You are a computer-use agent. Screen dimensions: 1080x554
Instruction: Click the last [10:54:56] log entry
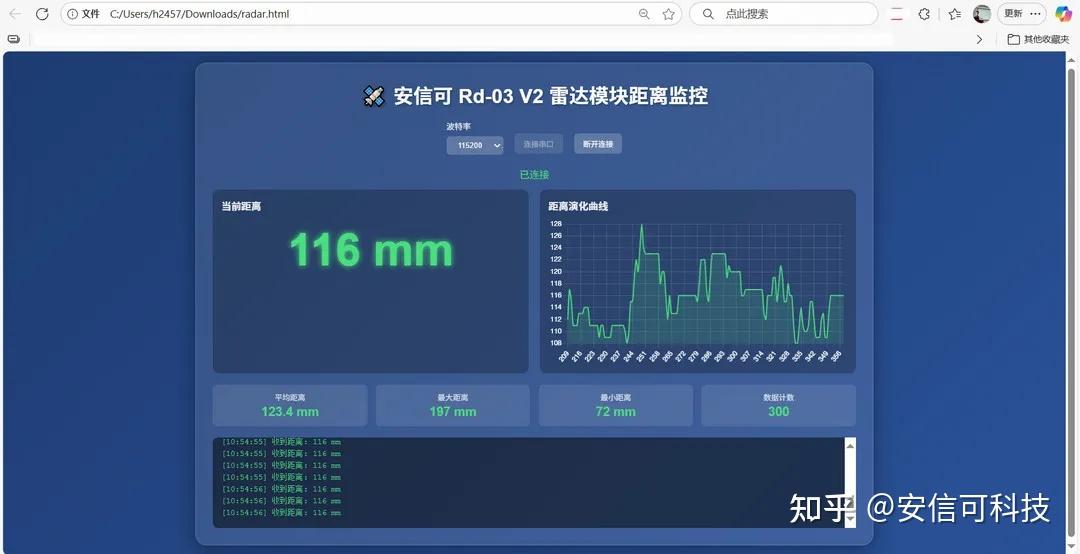[281, 513]
